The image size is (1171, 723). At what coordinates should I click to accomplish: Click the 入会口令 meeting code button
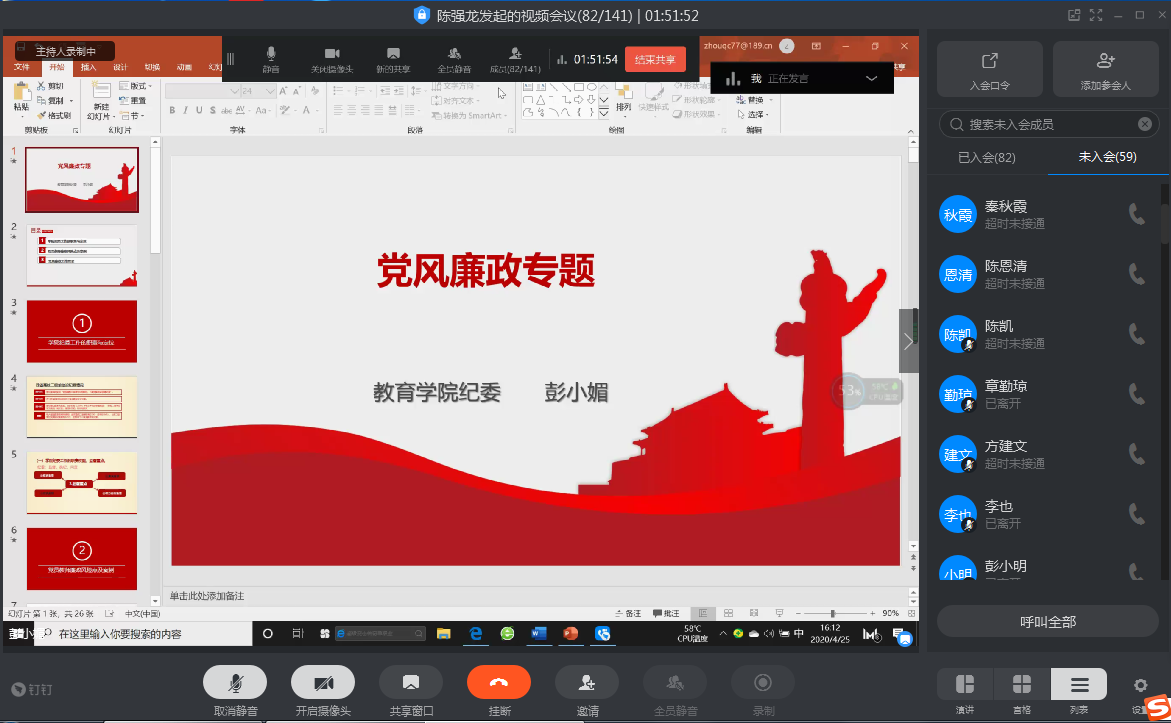click(x=989, y=69)
